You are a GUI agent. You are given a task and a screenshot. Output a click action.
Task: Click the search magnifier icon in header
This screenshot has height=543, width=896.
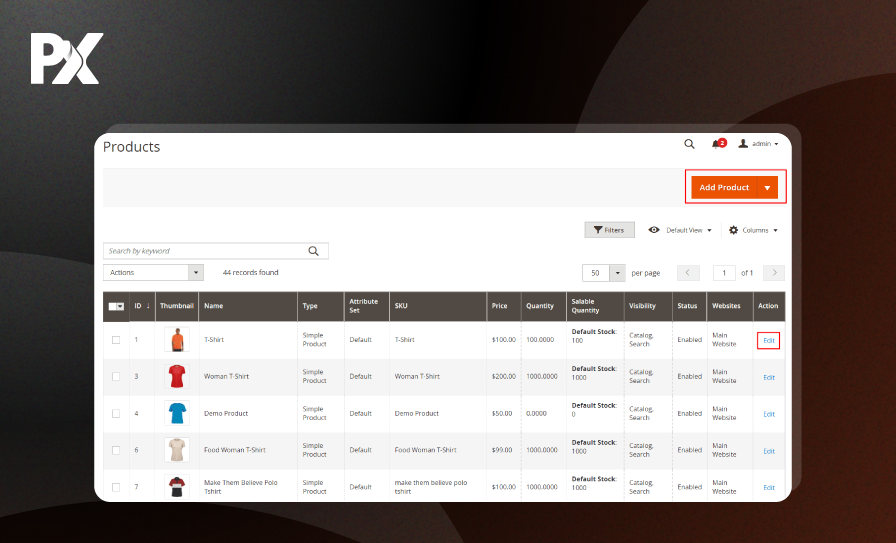click(x=689, y=144)
